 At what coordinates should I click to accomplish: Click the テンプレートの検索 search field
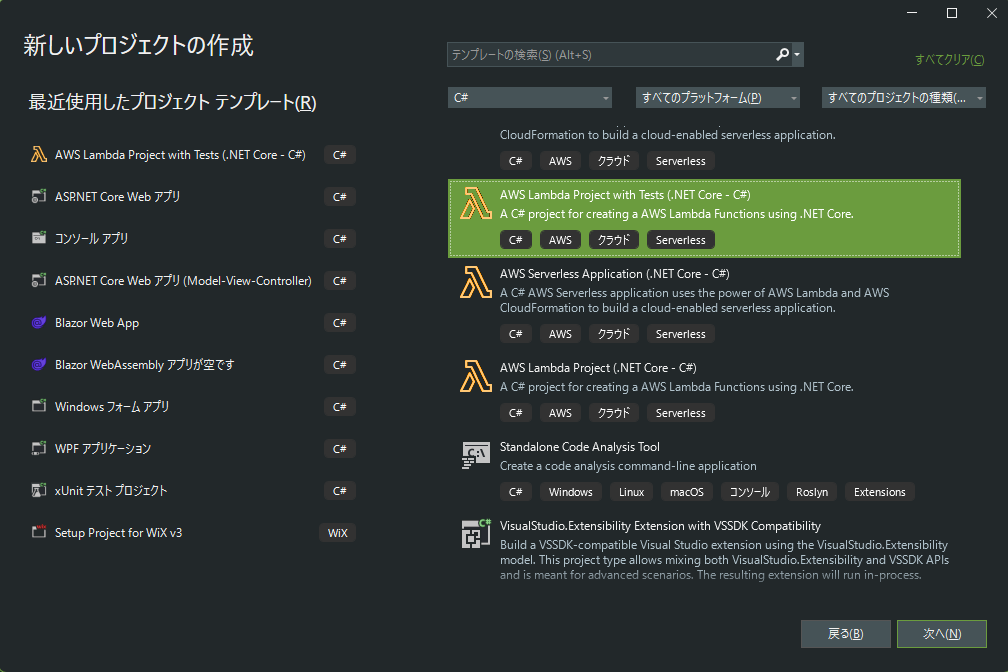pyautogui.click(x=611, y=55)
